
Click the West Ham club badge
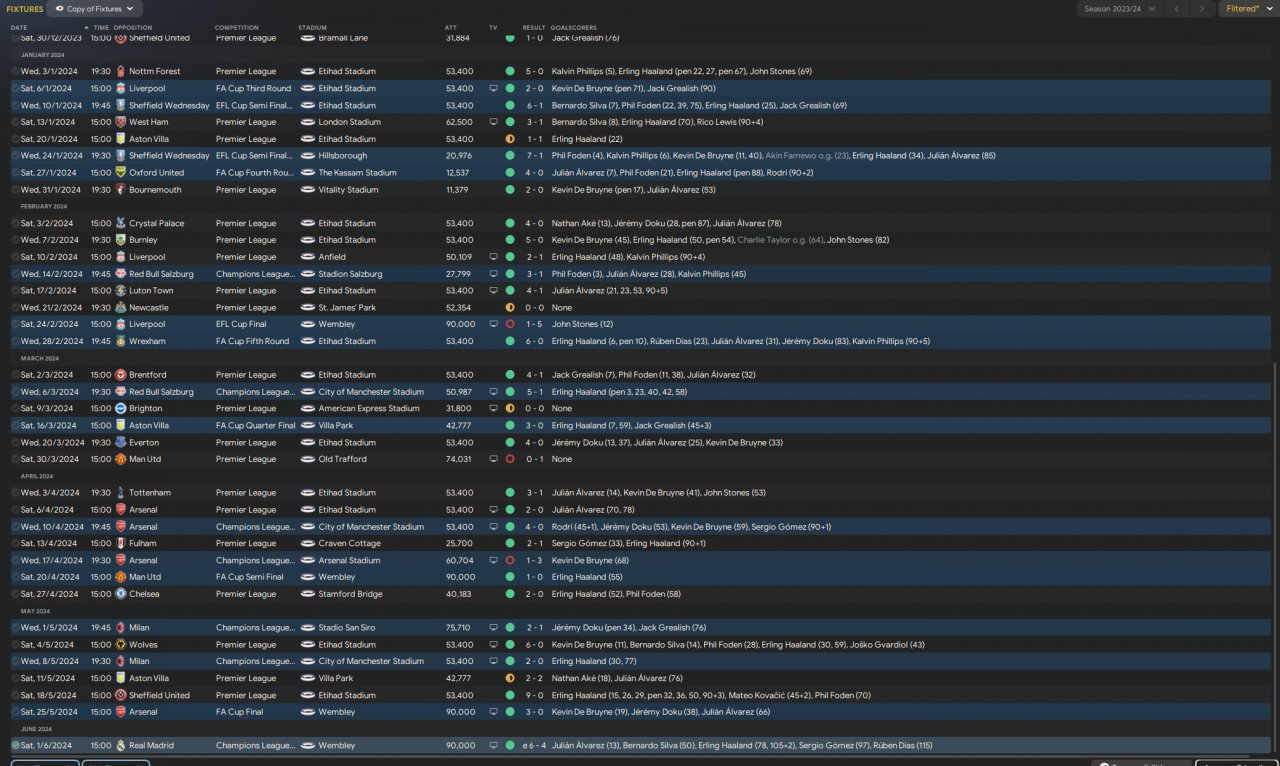point(121,122)
